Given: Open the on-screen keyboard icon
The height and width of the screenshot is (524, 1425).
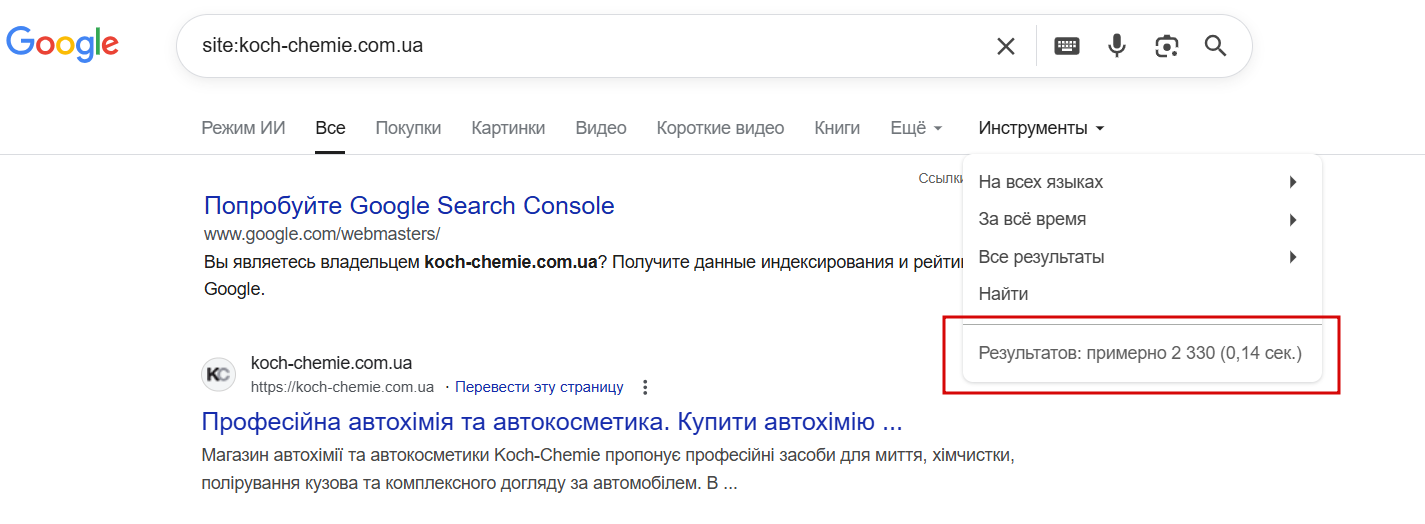Looking at the screenshot, I should pyautogui.click(x=1067, y=46).
